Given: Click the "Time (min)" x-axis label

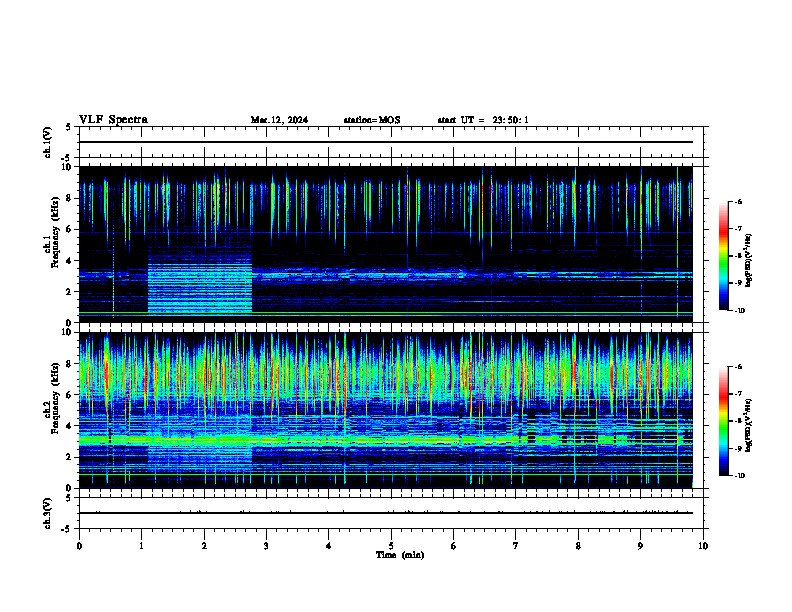Looking at the screenshot, I should point(400,555).
